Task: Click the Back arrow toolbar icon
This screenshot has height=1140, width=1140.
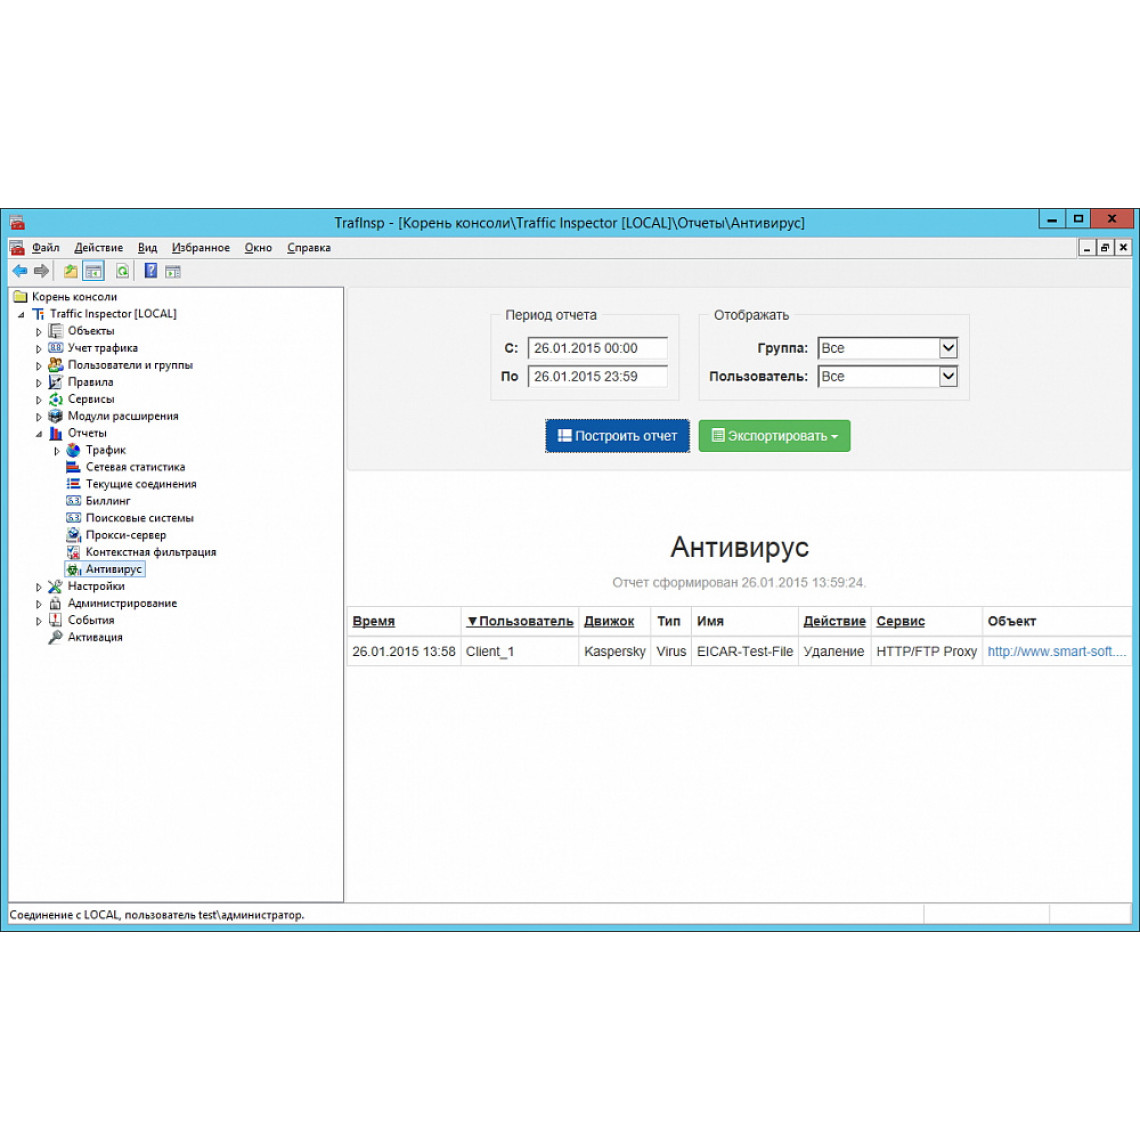Action: pyautogui.click(x=20, y=271)
